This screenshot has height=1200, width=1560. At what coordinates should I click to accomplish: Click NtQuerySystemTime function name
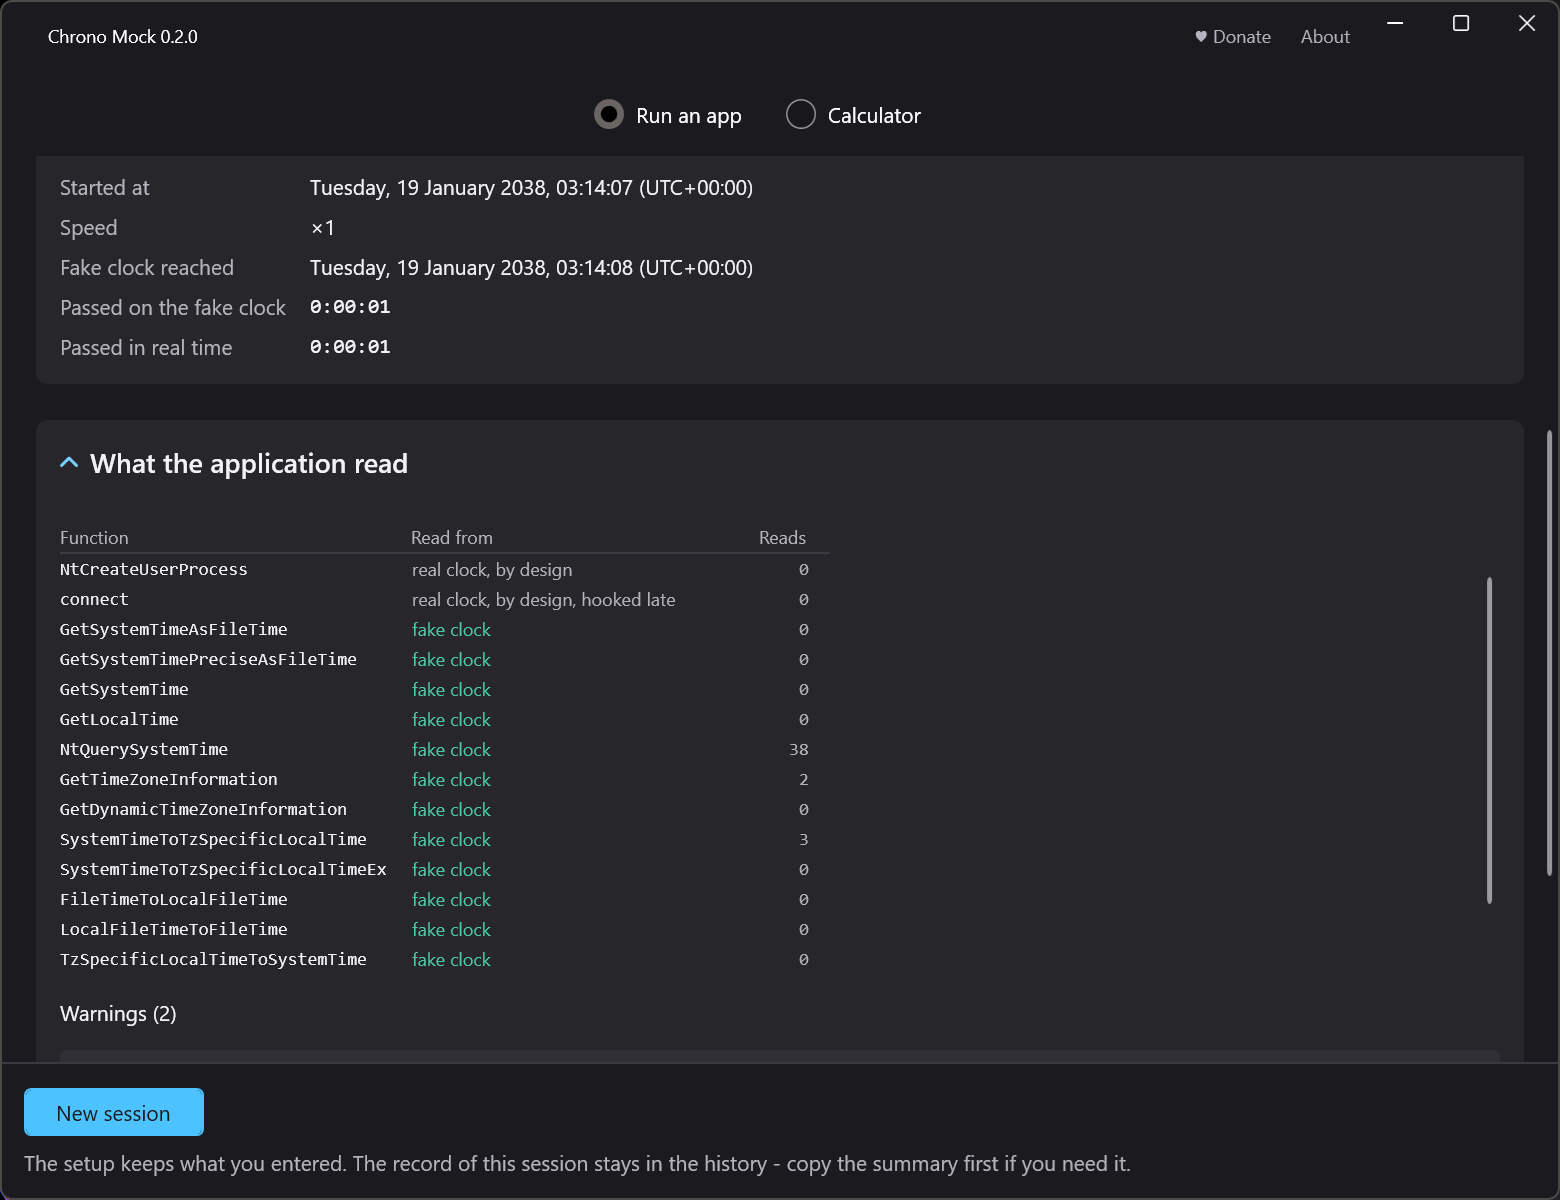point(144,749)
